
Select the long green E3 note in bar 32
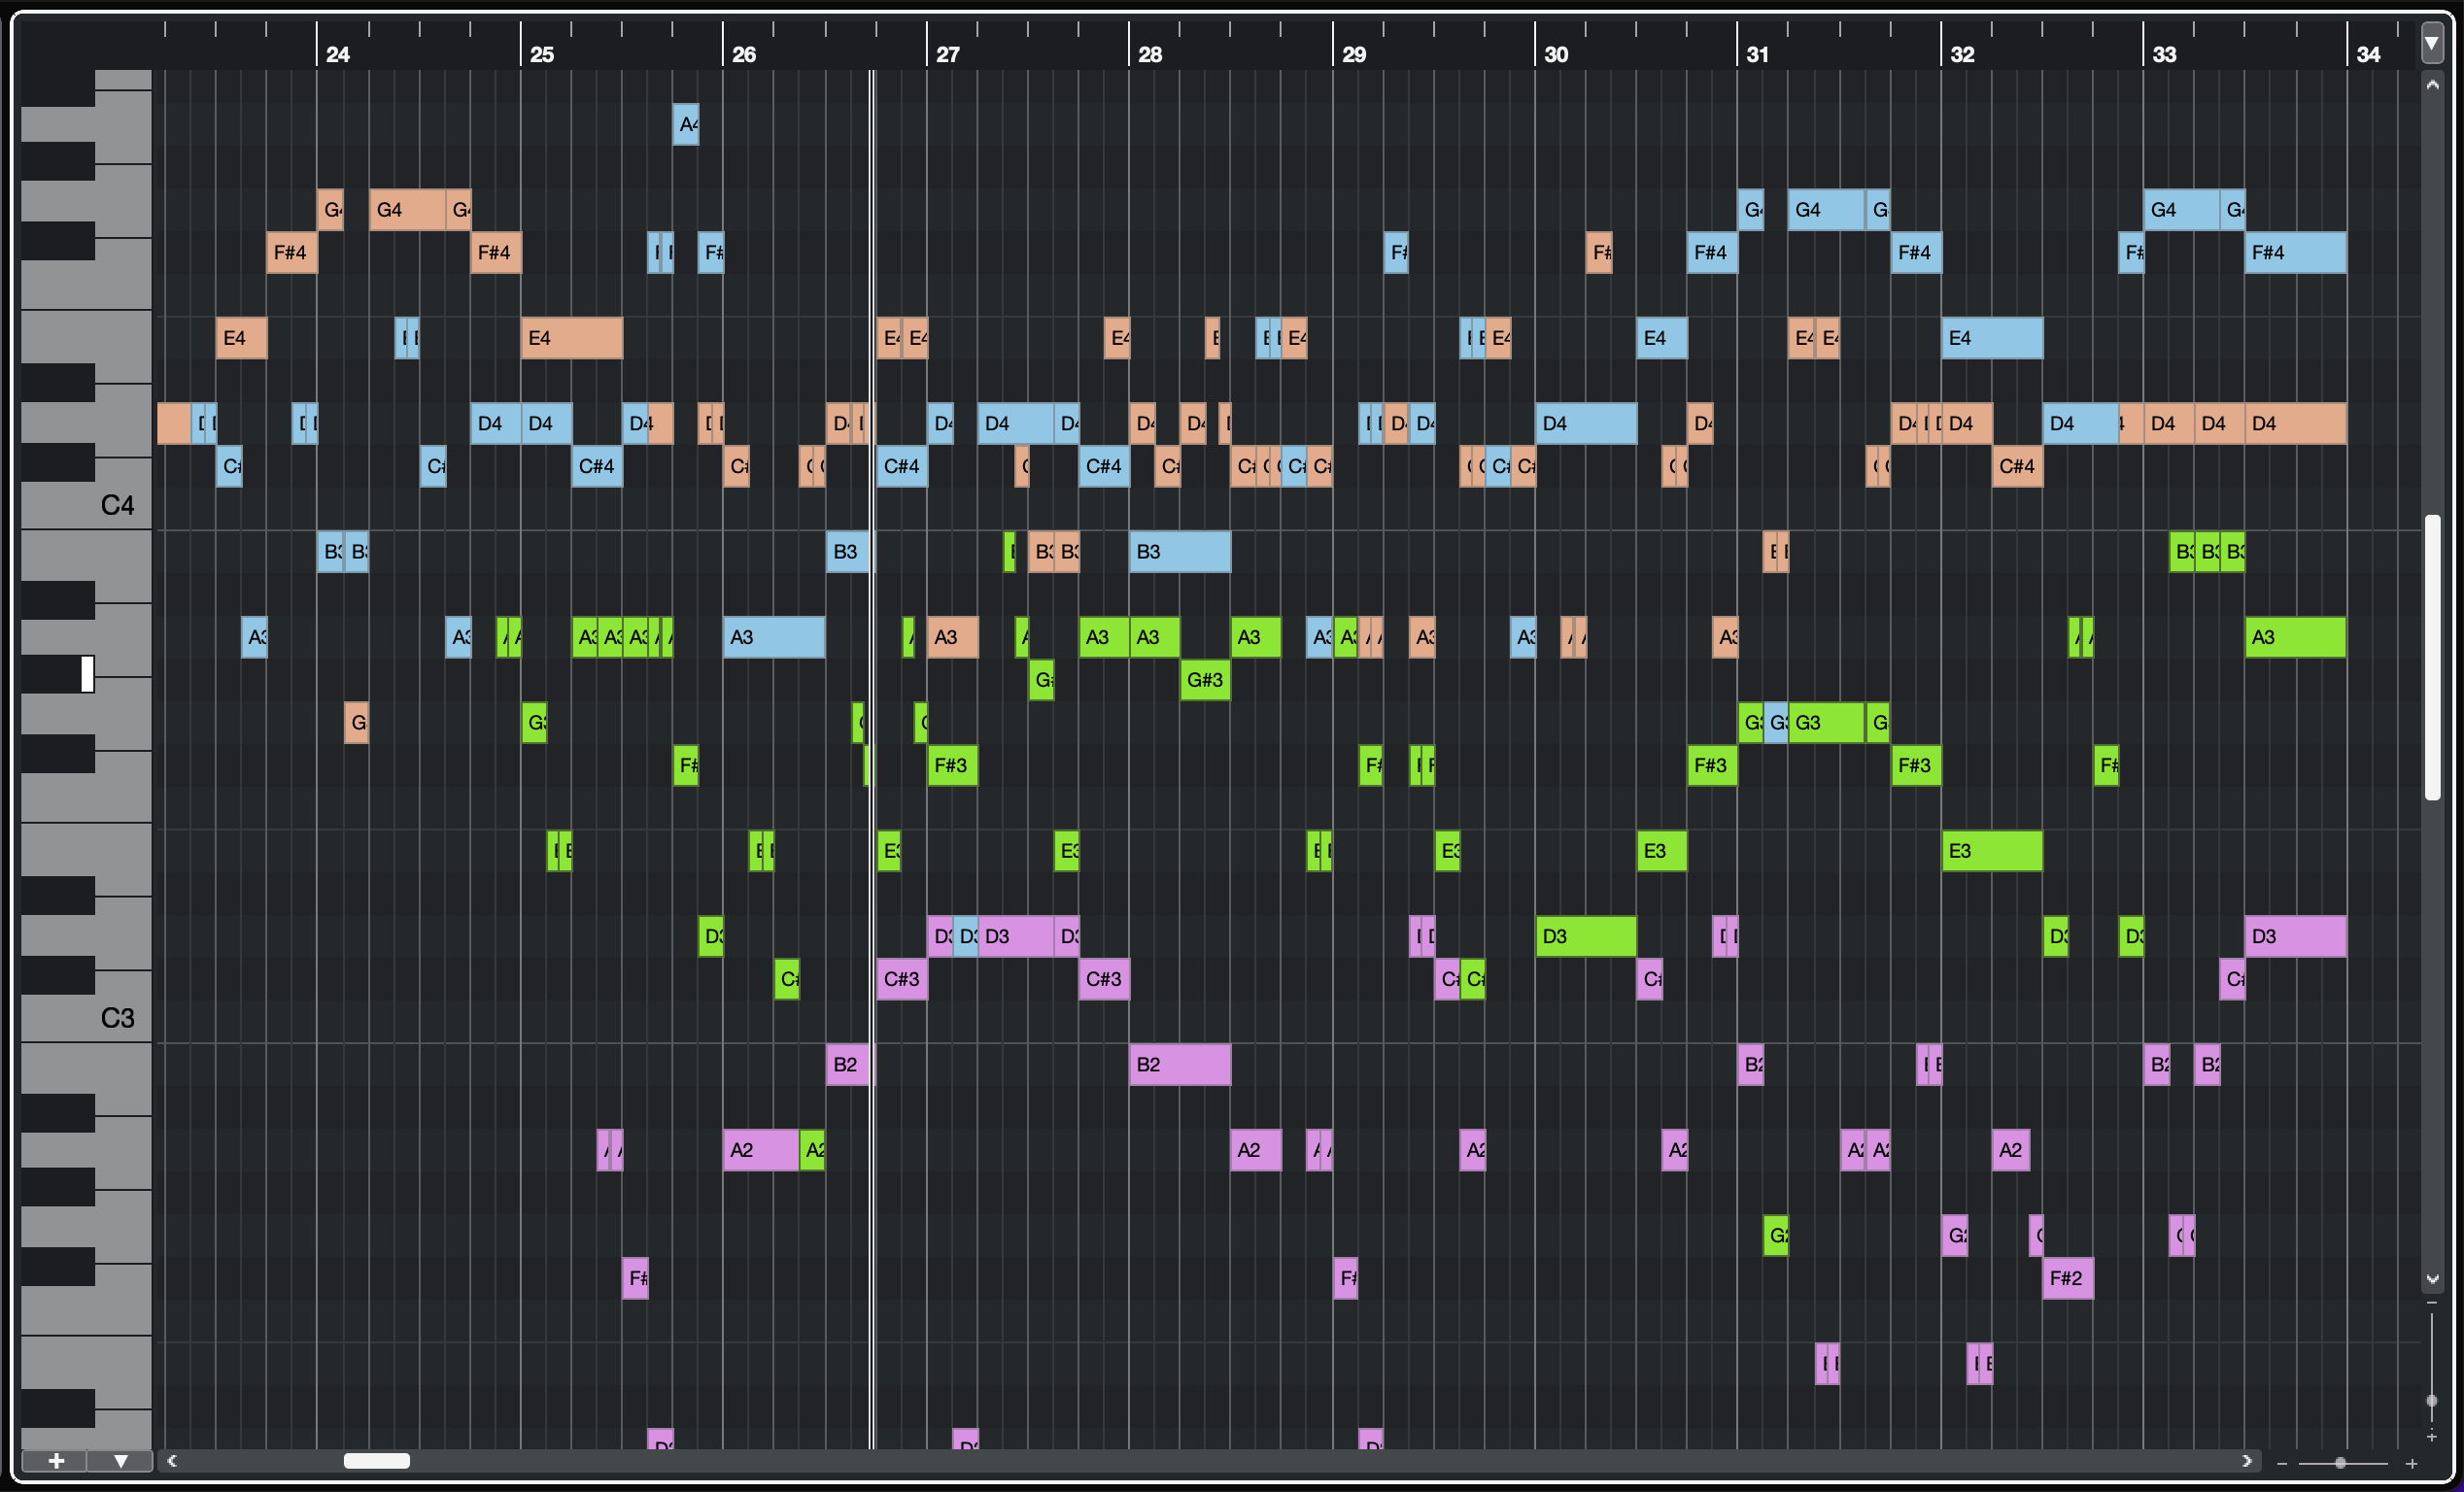pos(1992,851)
